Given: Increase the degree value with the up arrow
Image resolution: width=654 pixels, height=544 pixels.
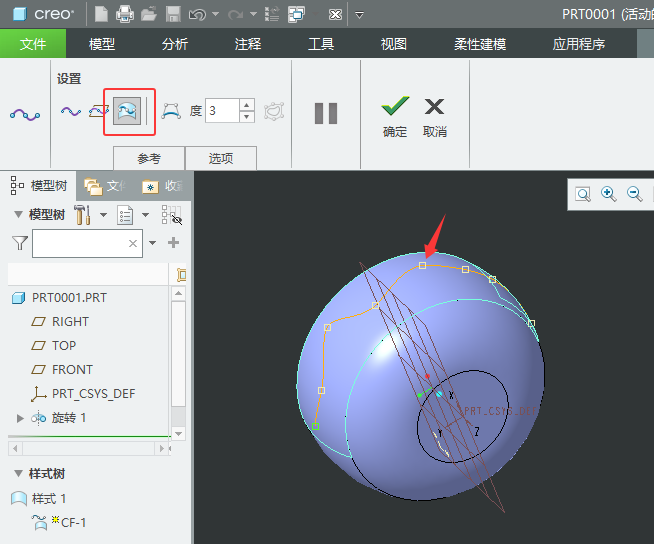Looking at the screenshot, I should coord(247,105).
